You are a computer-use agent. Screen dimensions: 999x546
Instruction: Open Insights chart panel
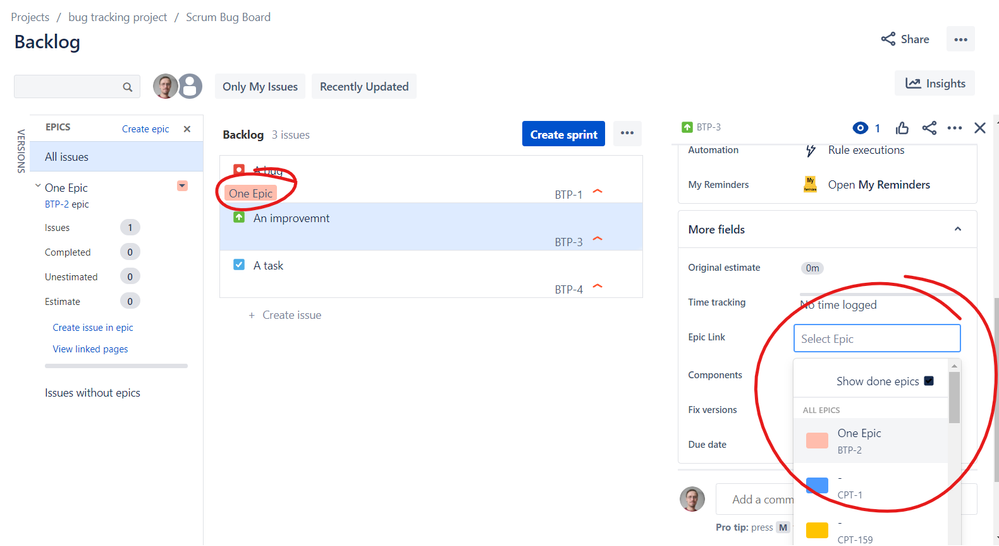tap(935, 83)
